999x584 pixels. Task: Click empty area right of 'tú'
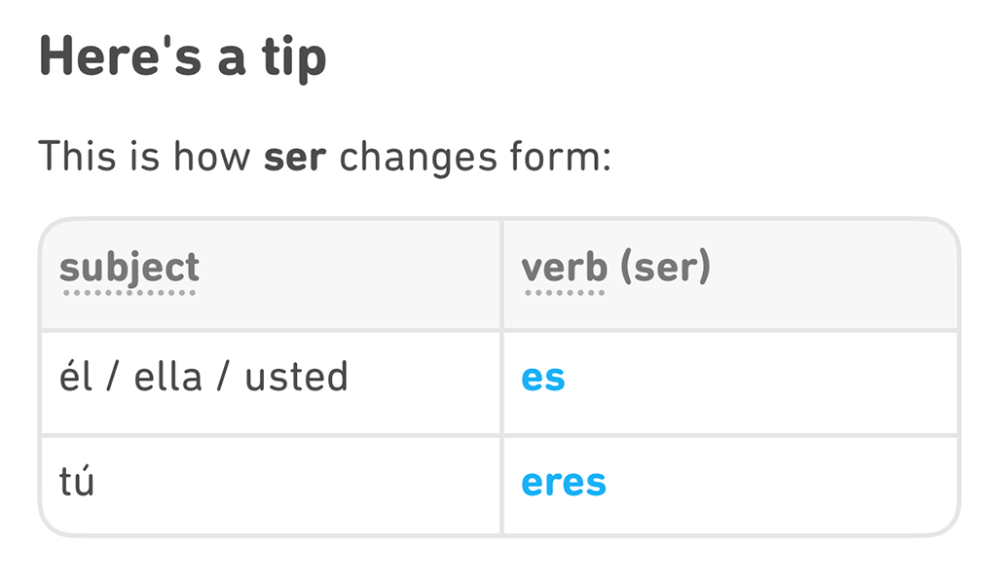tap(300, 483)
